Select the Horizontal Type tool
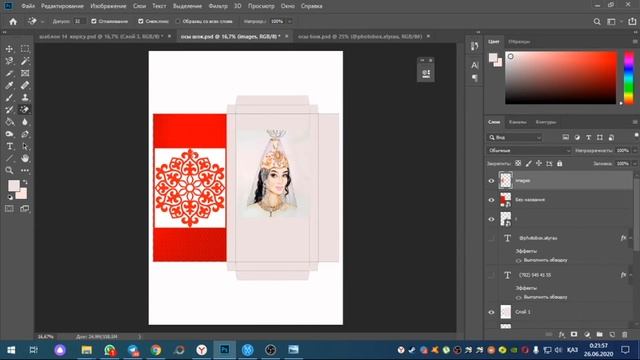This screenshot has width=640, height=360. click(9, 146)
